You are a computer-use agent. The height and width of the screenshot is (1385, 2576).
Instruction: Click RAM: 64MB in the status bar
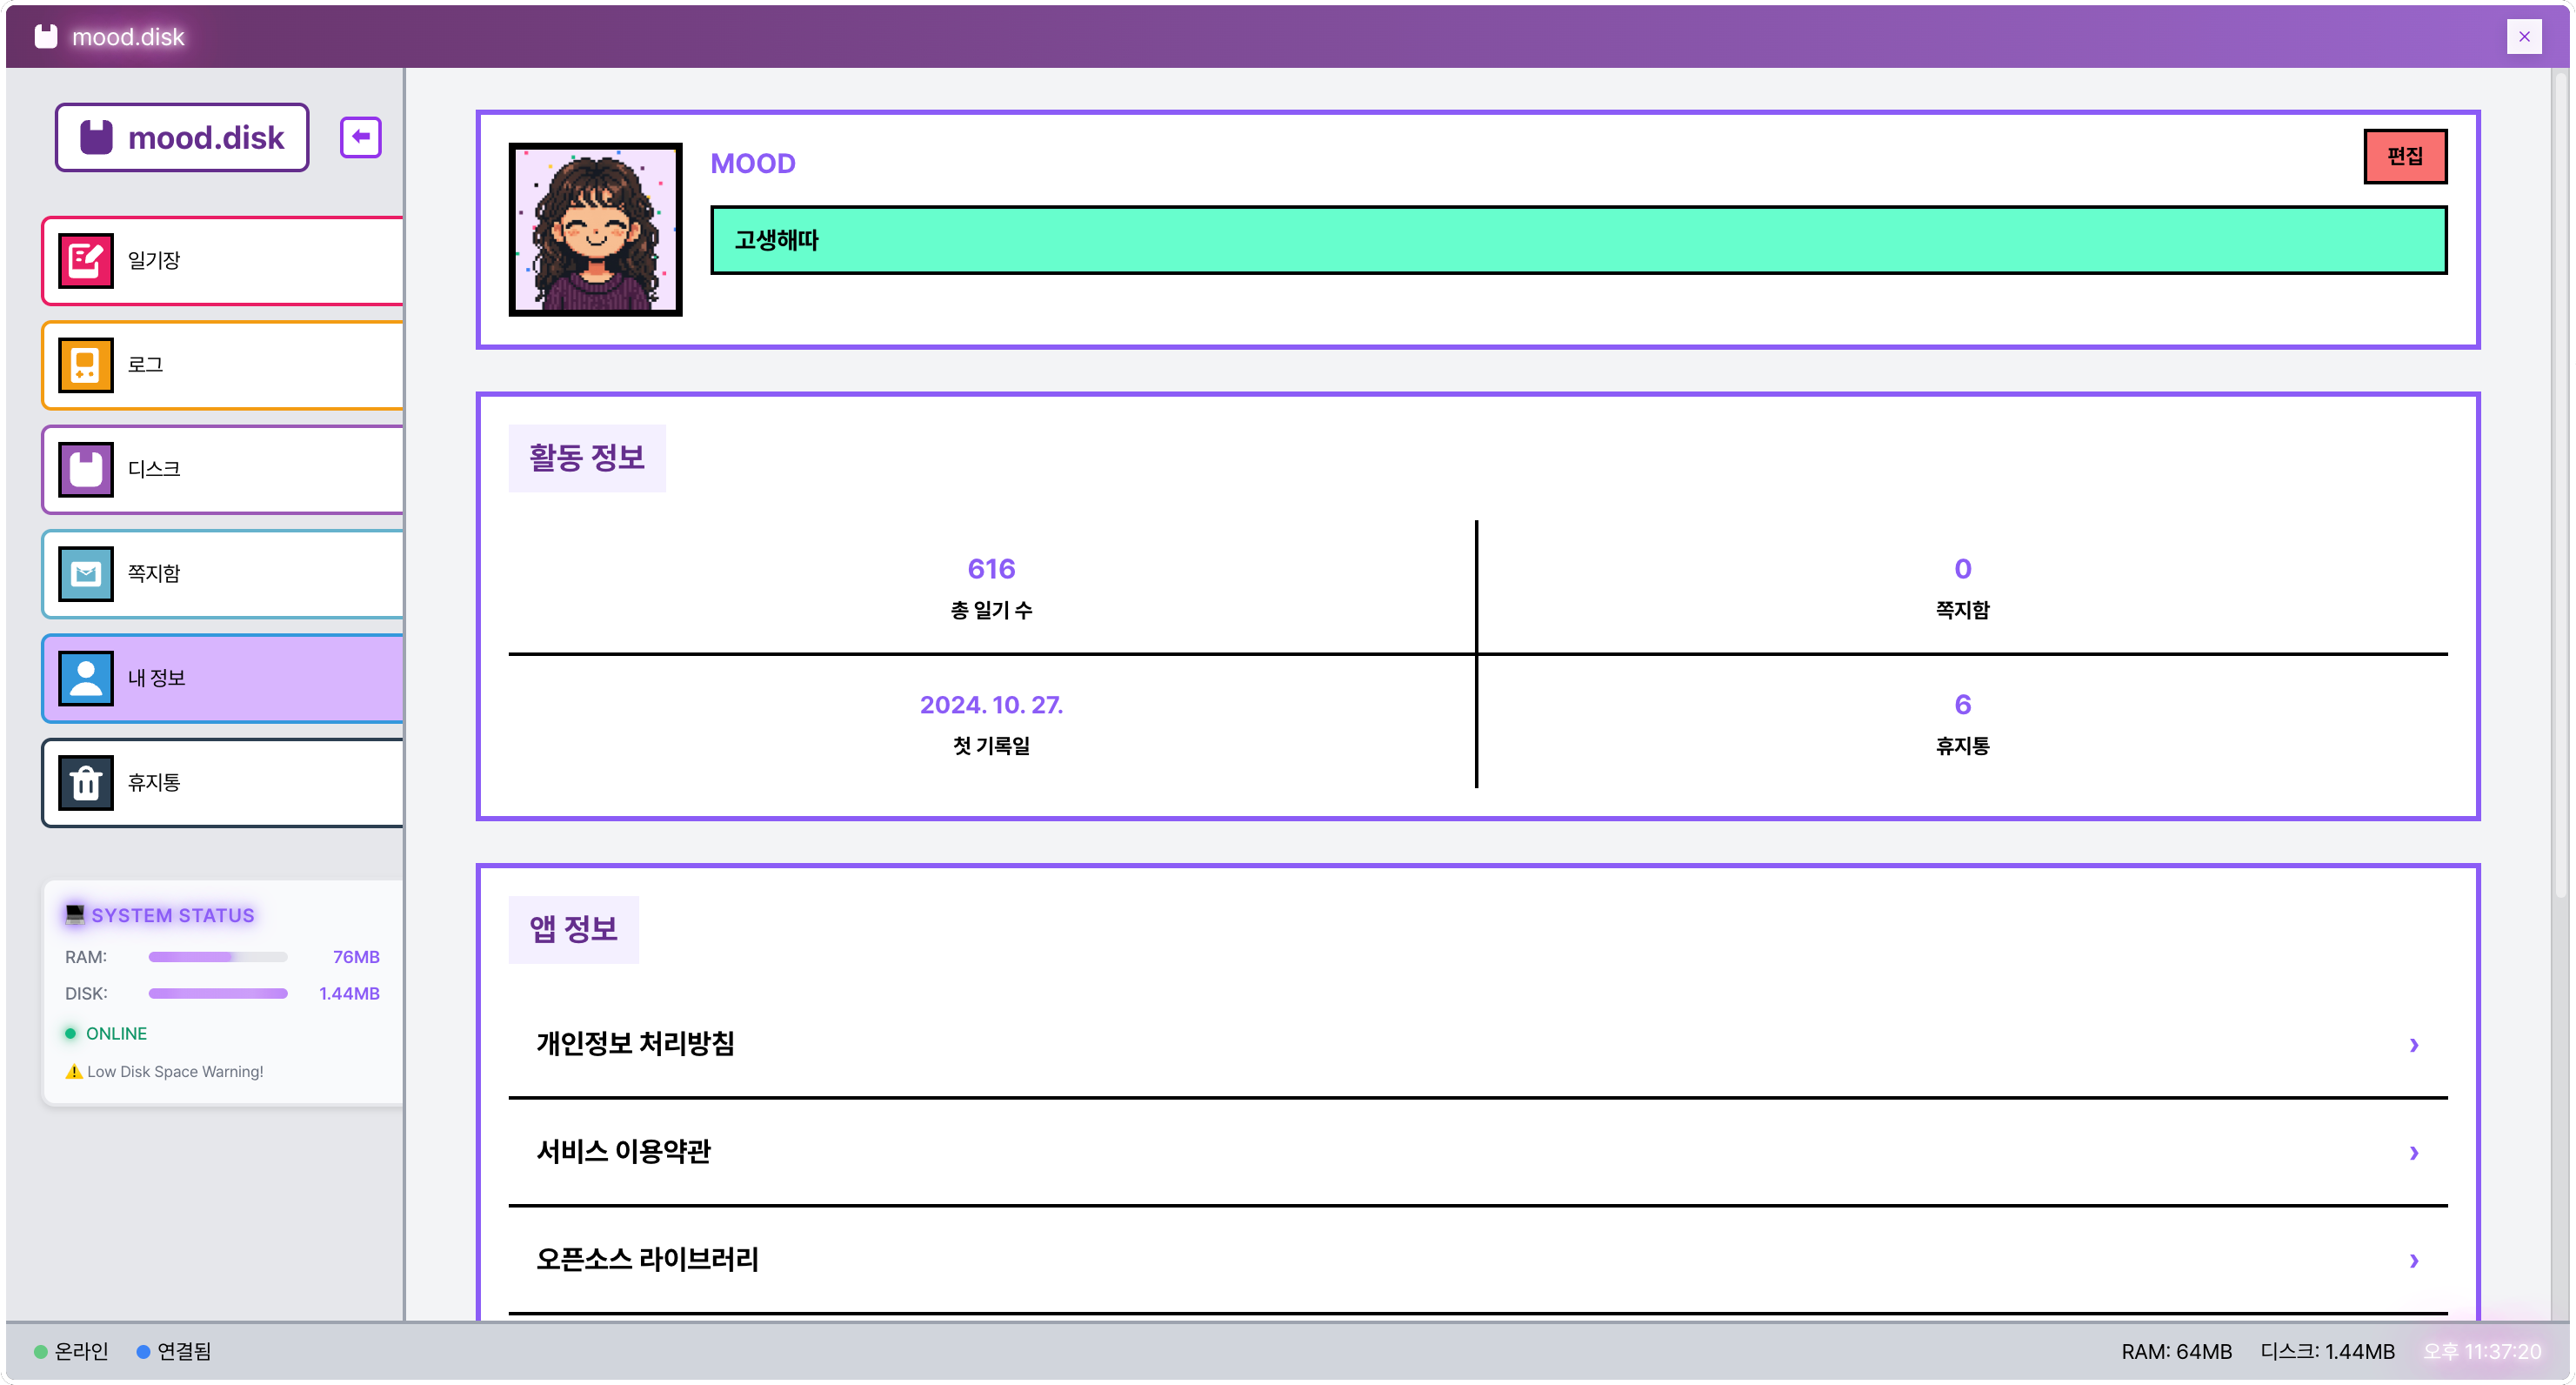point(2176,1352)
